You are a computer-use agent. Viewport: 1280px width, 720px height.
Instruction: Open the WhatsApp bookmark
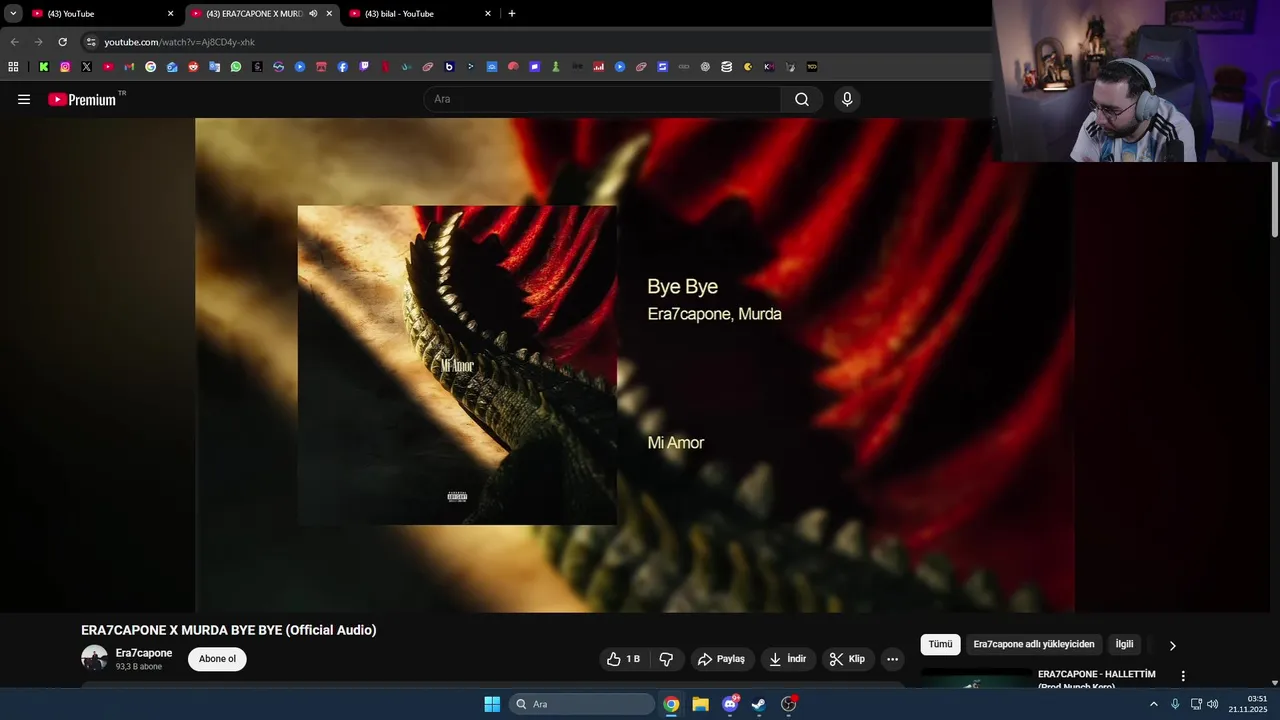tap(236, 67)
